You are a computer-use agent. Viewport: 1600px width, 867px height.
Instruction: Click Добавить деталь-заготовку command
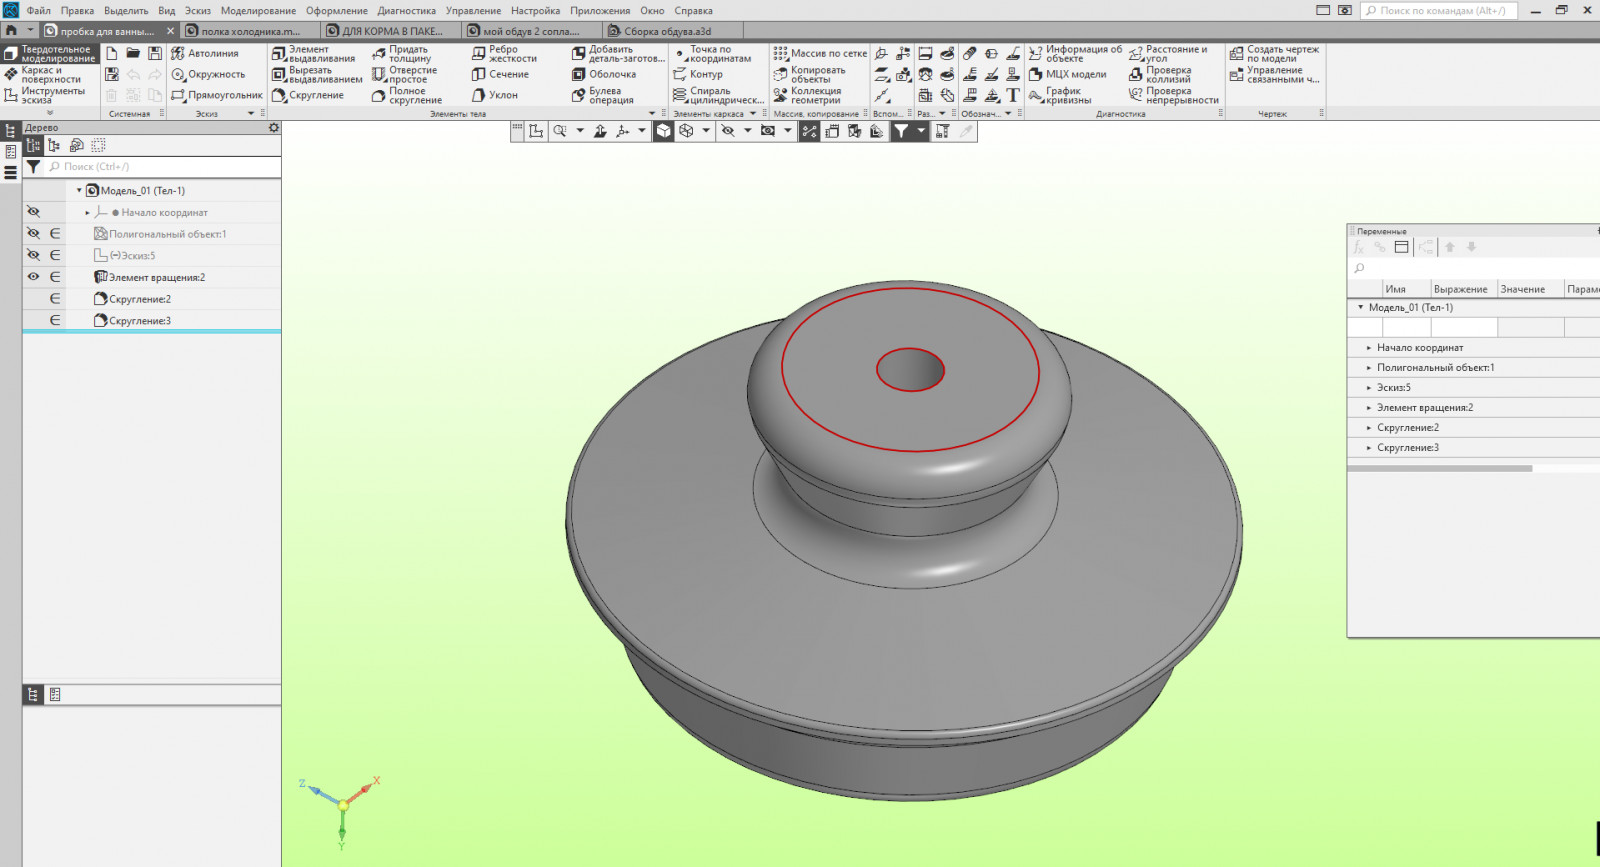[618, 53]
